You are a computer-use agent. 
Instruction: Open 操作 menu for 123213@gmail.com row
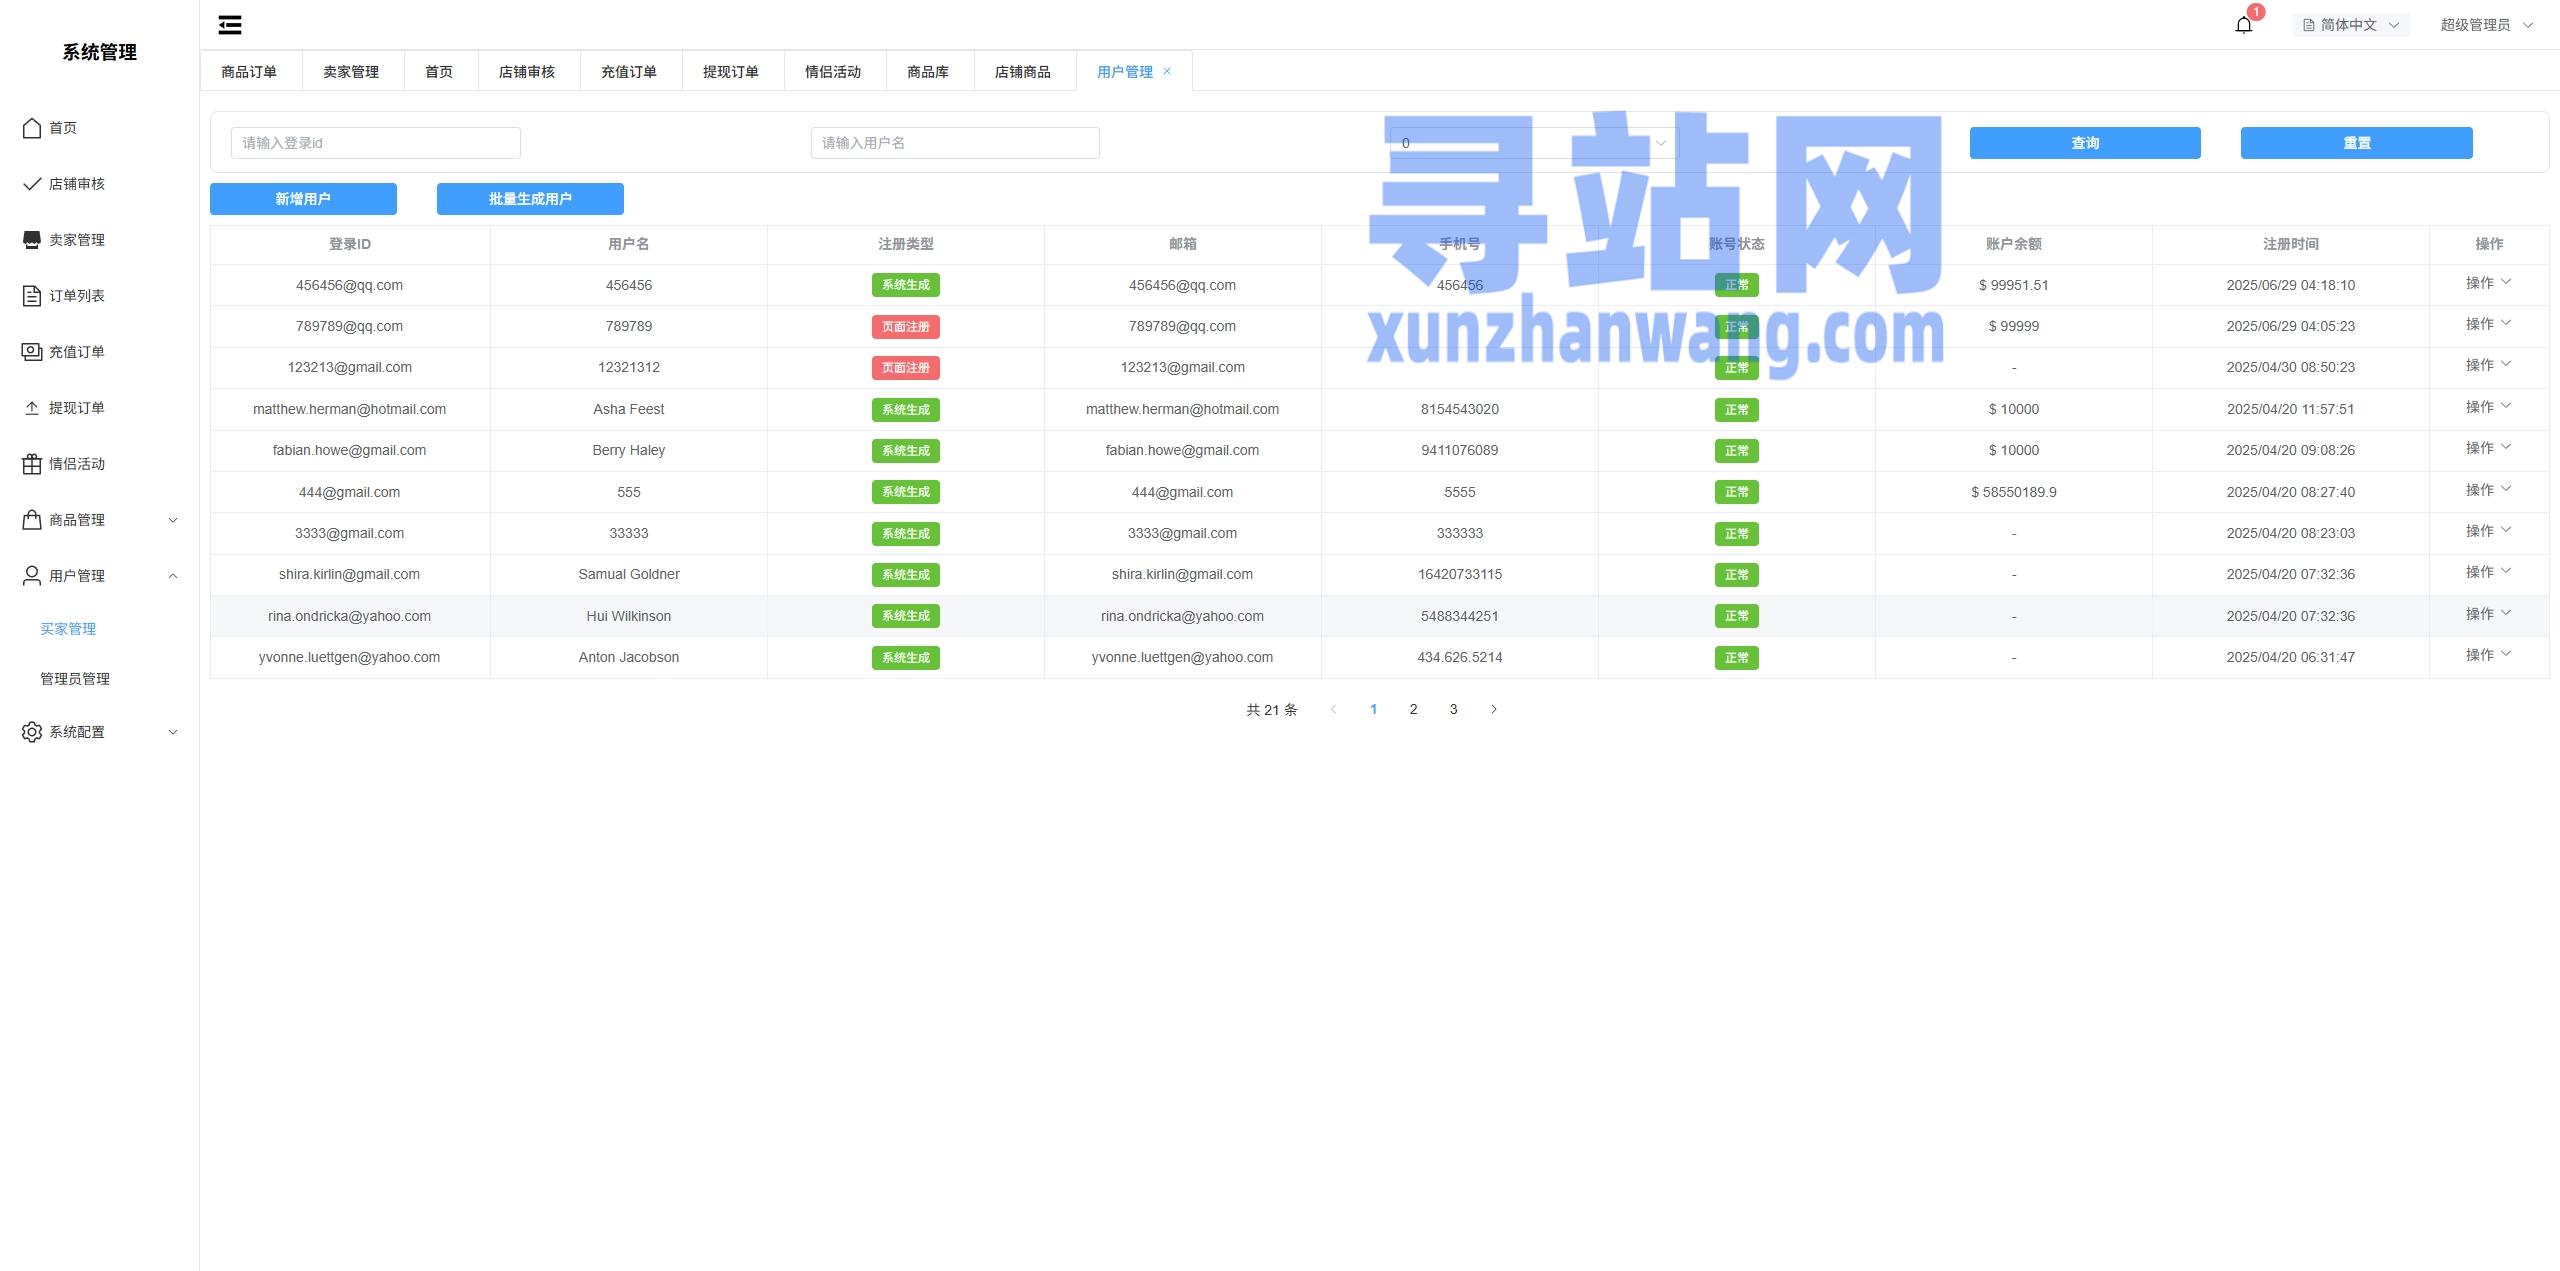(2488, 365)
